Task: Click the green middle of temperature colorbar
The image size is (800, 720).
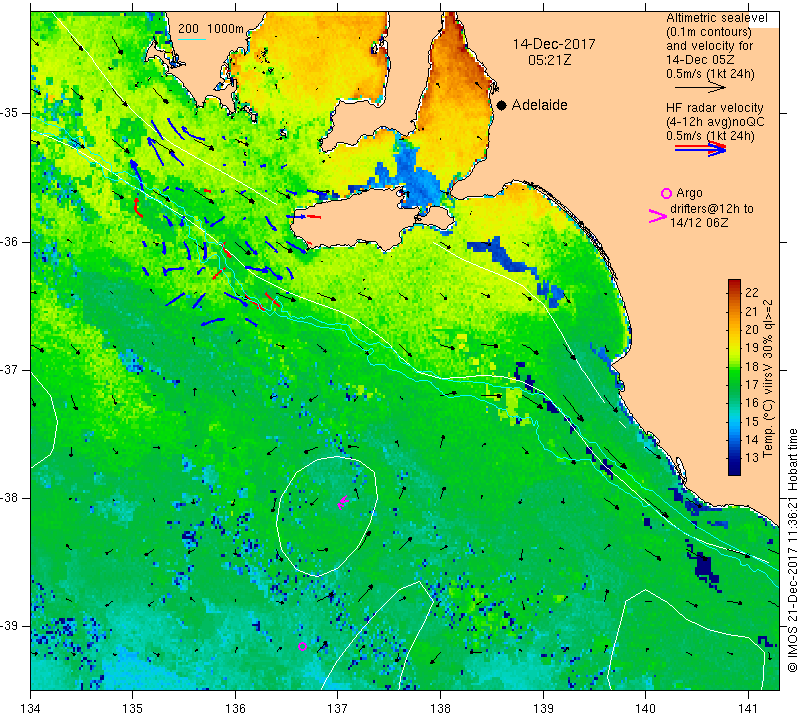Action: coord(734,378)
